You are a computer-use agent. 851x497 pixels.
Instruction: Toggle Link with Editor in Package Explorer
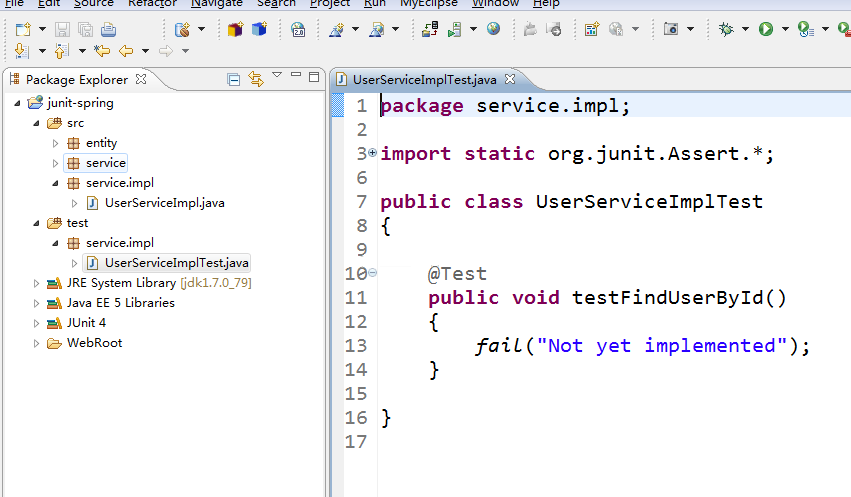pos(256,79)
